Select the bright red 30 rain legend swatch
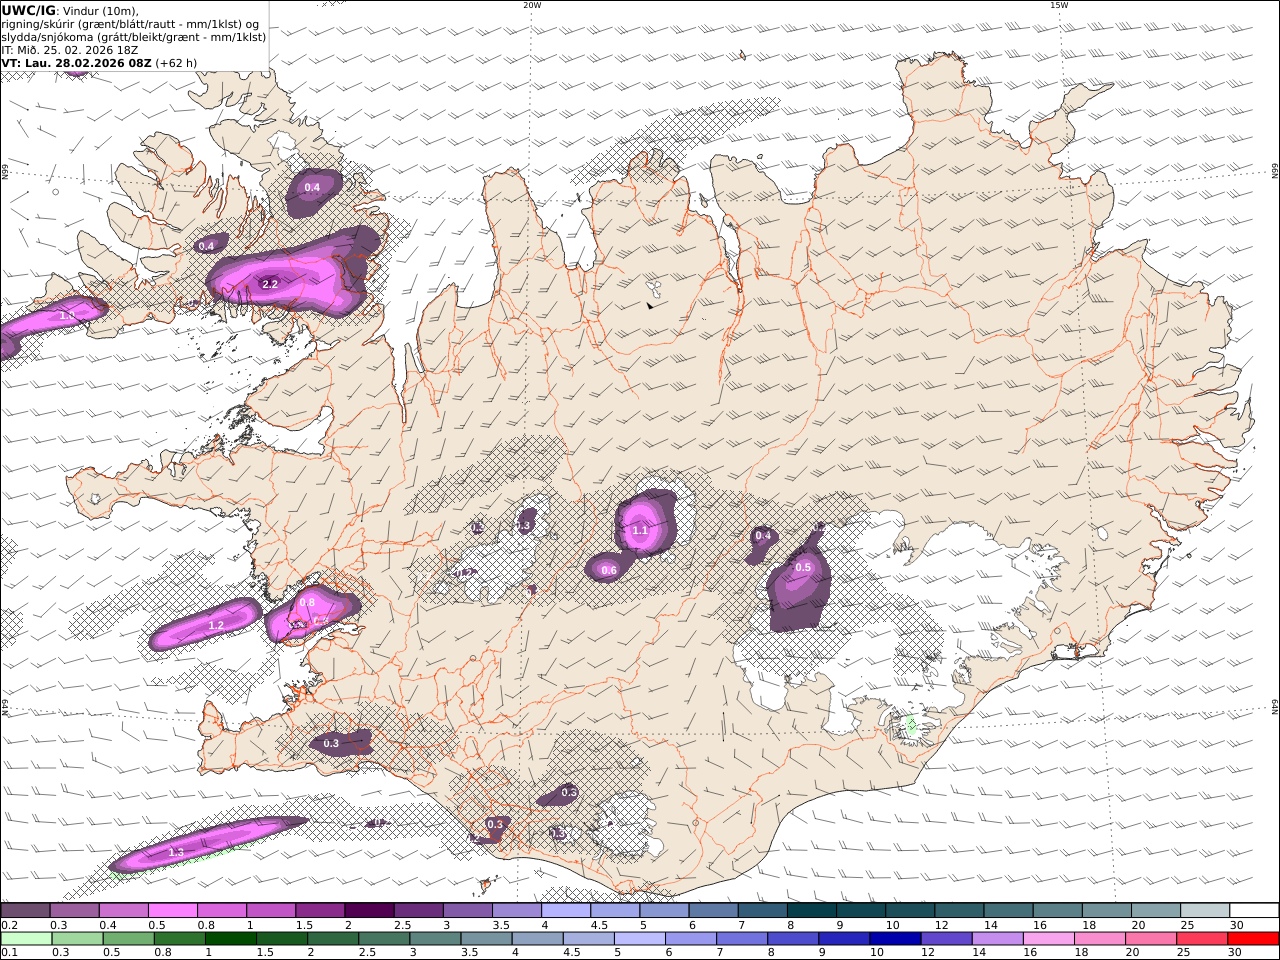 coord(1253,939)
